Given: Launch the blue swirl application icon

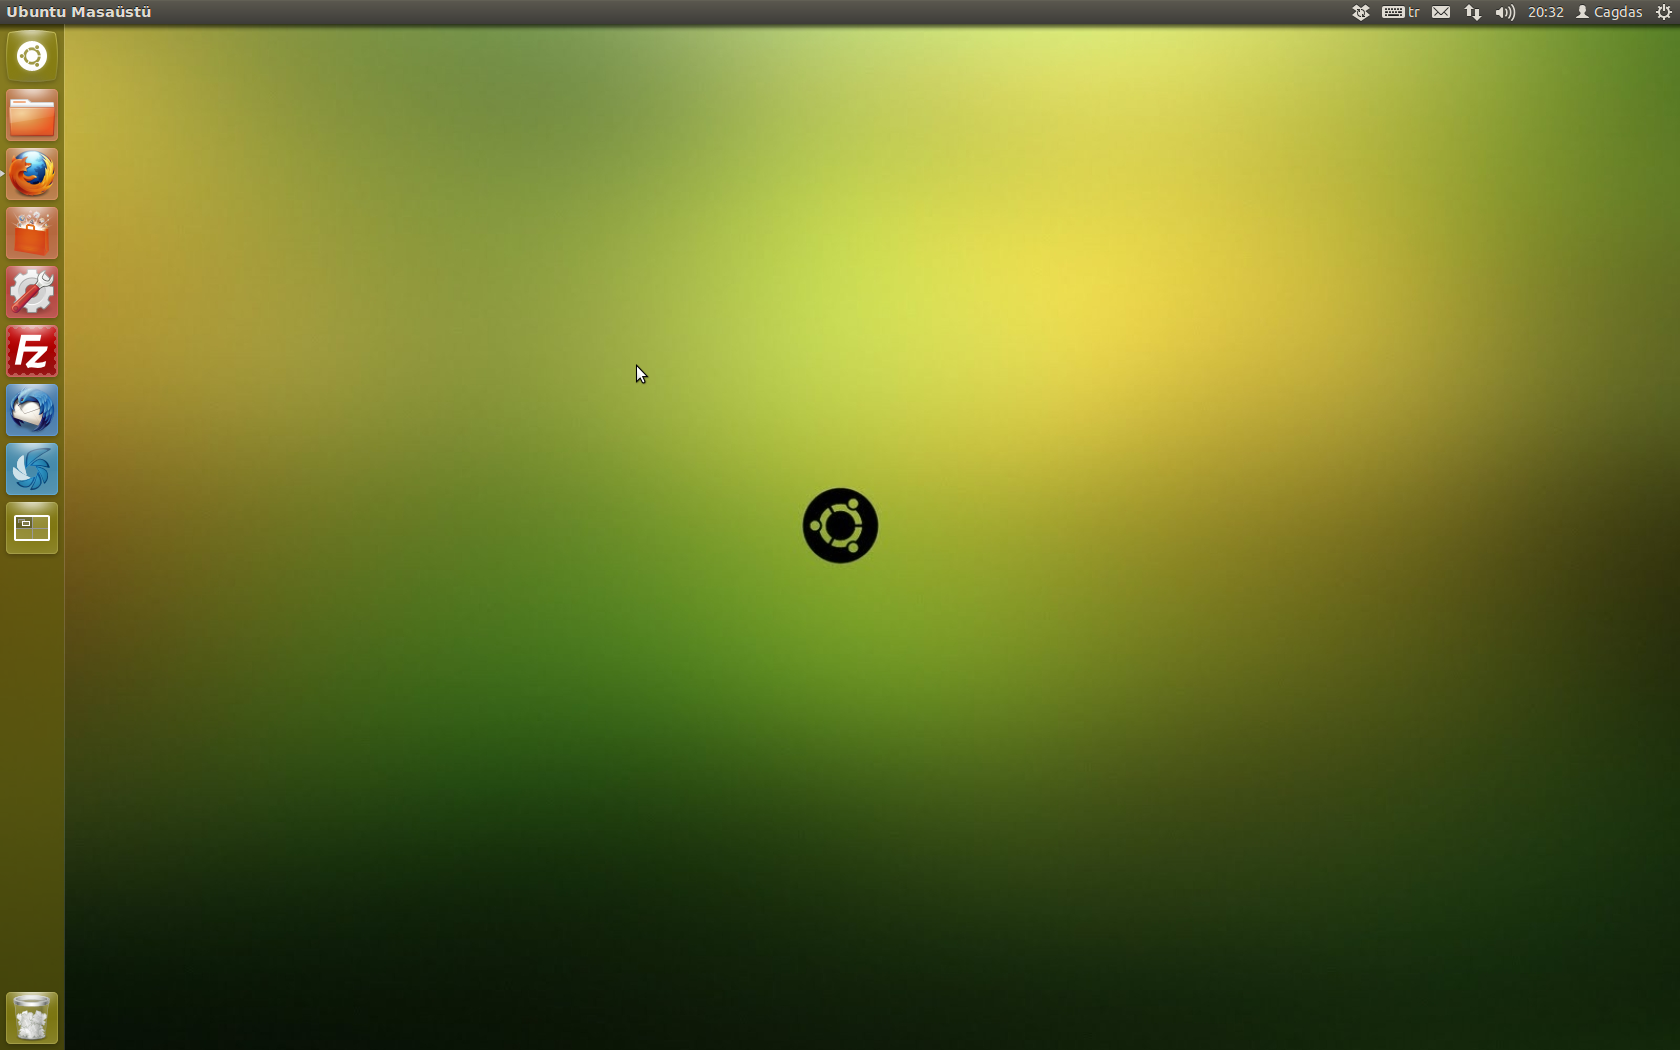Looking at the screenshot, I should [x=32, y=469].
